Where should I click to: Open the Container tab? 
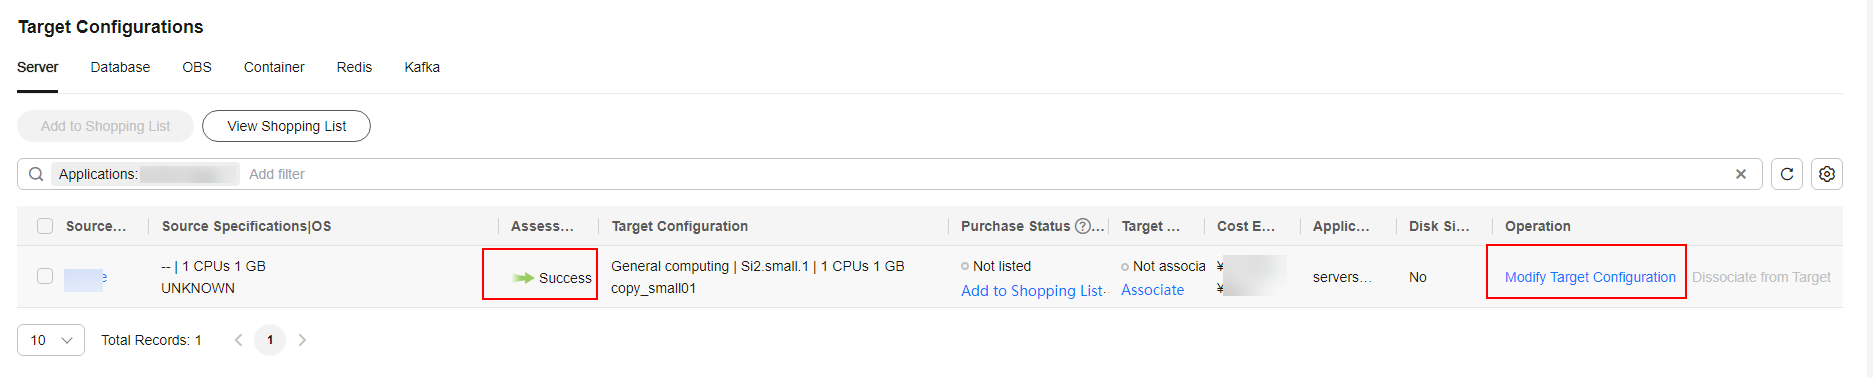tap(274, 67)
